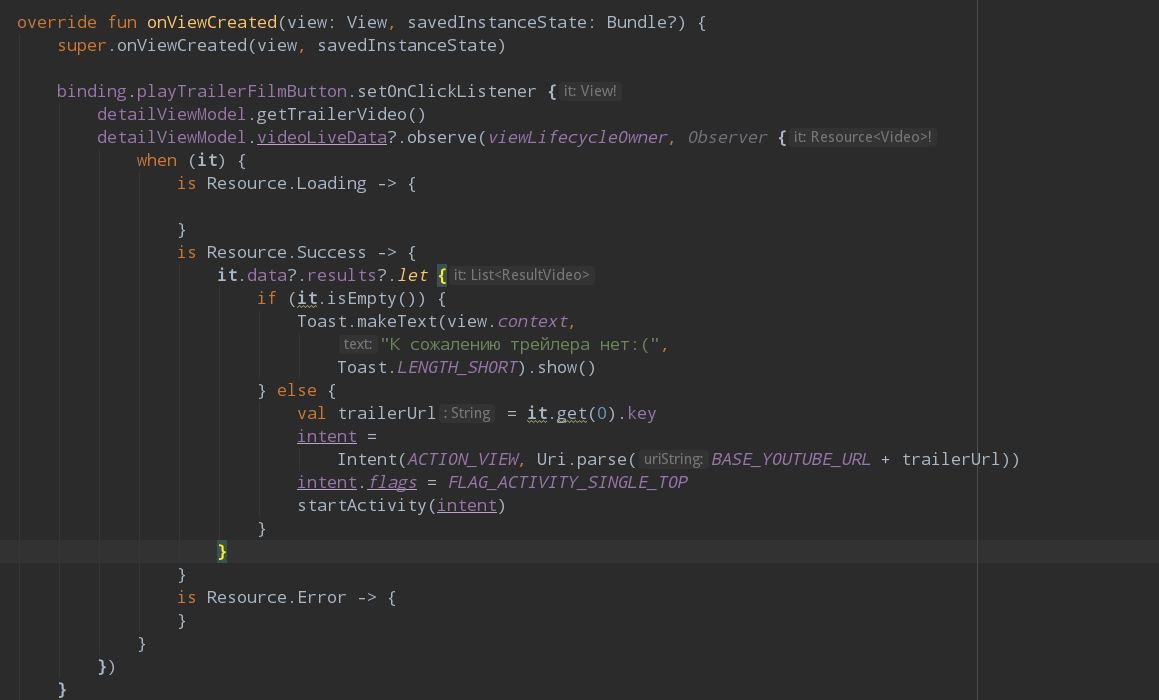Image resolution: width=1159 pixels, height=700 pixels.
Task: Click ACTION_VIEW constant
Action: click(x=463, y=460)
